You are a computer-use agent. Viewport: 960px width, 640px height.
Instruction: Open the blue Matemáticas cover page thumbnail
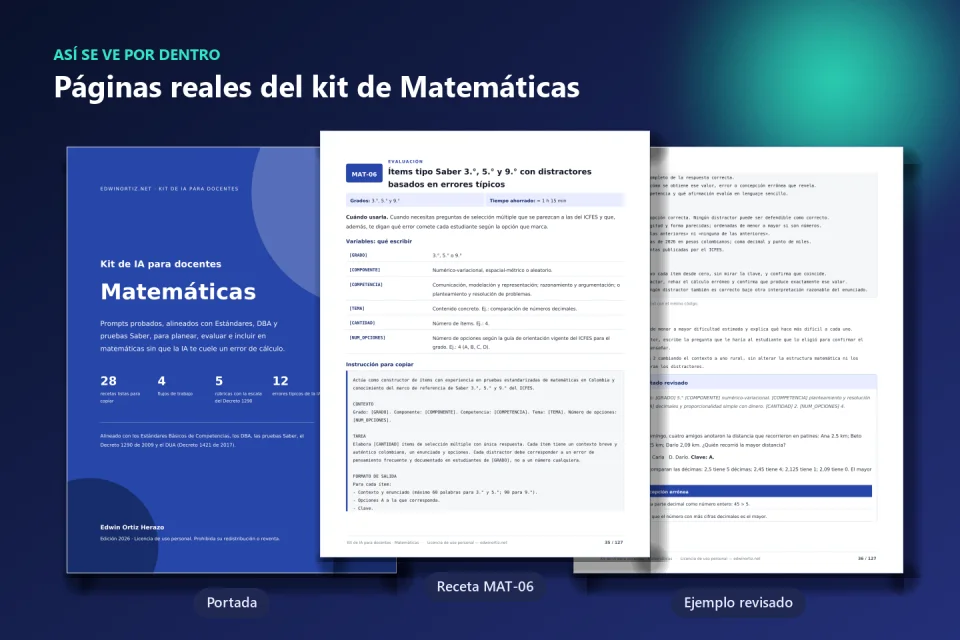(193, 360)
